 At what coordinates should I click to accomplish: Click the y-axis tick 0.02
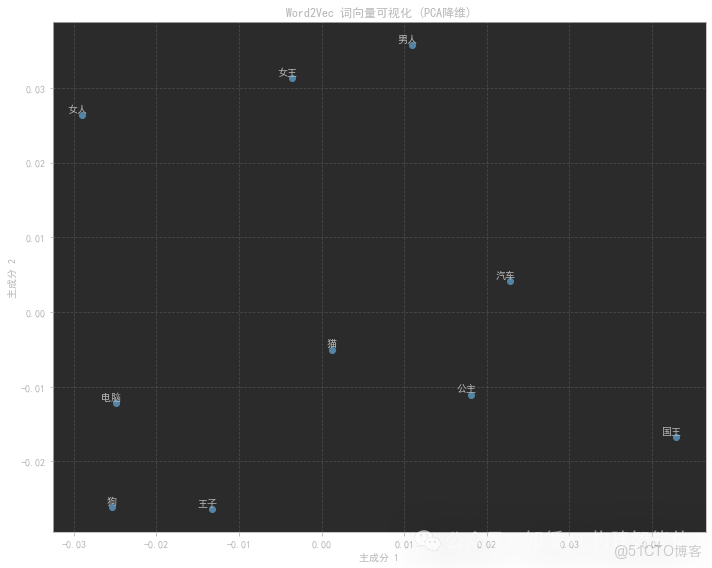[35, 164]
